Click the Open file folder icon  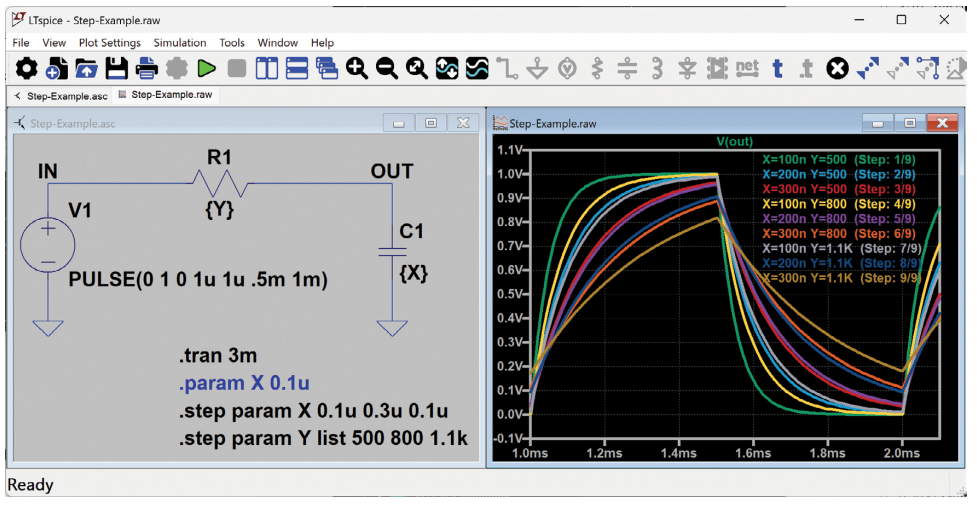tap(86, 68)
